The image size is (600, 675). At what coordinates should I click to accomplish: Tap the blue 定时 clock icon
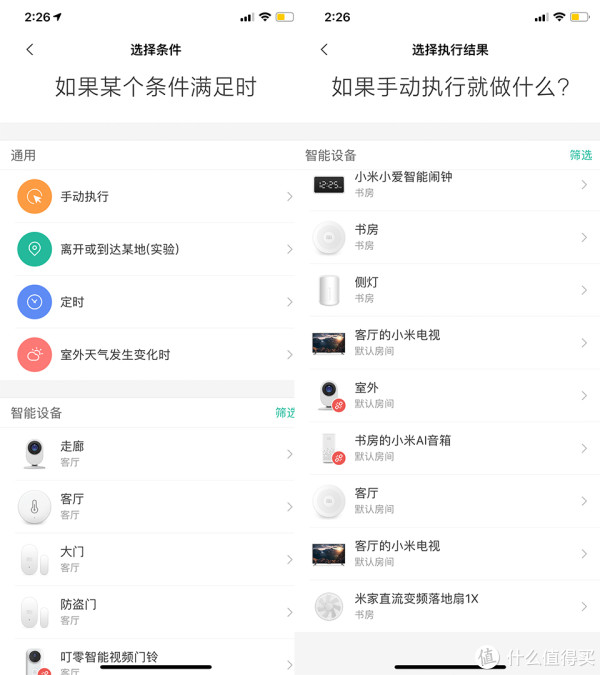click(35, 301)
